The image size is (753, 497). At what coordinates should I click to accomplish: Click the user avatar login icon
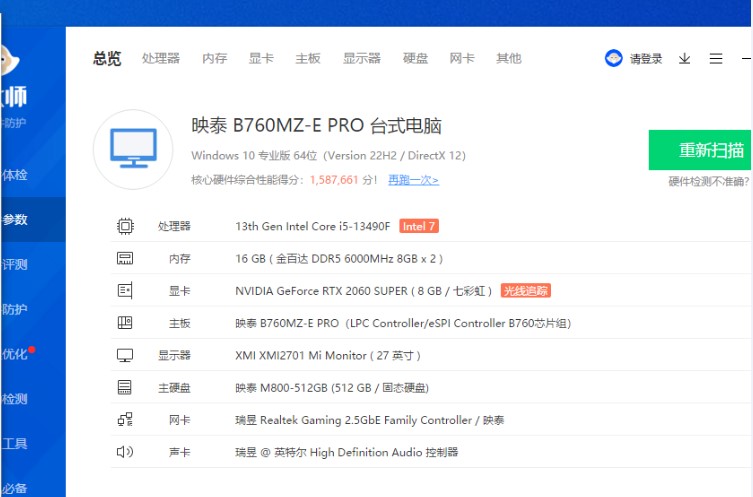pos(614,59)
